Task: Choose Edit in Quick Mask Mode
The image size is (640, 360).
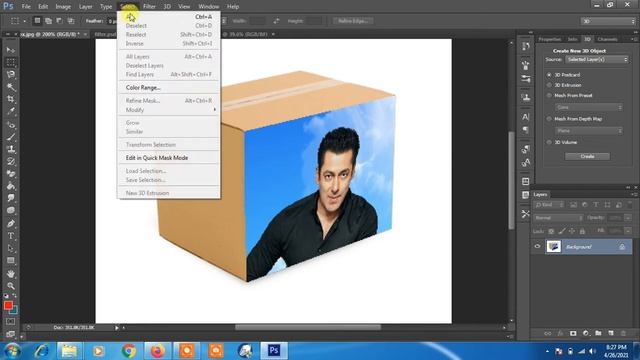Action: (x=168, y=158)
